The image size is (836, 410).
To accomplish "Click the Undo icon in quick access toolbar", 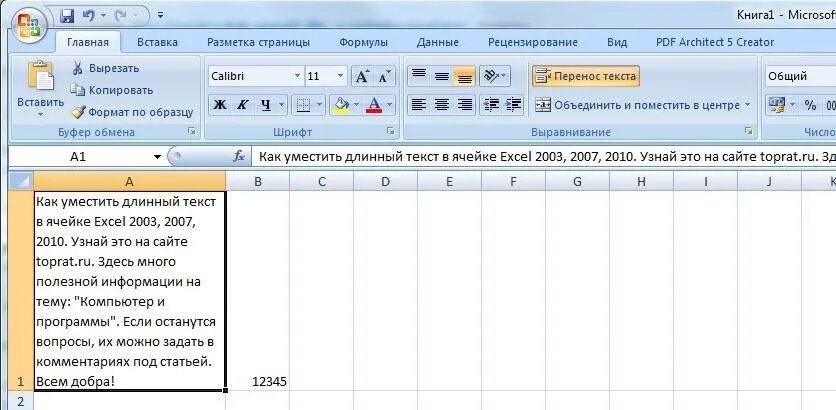I will click(x=89, y=15).
